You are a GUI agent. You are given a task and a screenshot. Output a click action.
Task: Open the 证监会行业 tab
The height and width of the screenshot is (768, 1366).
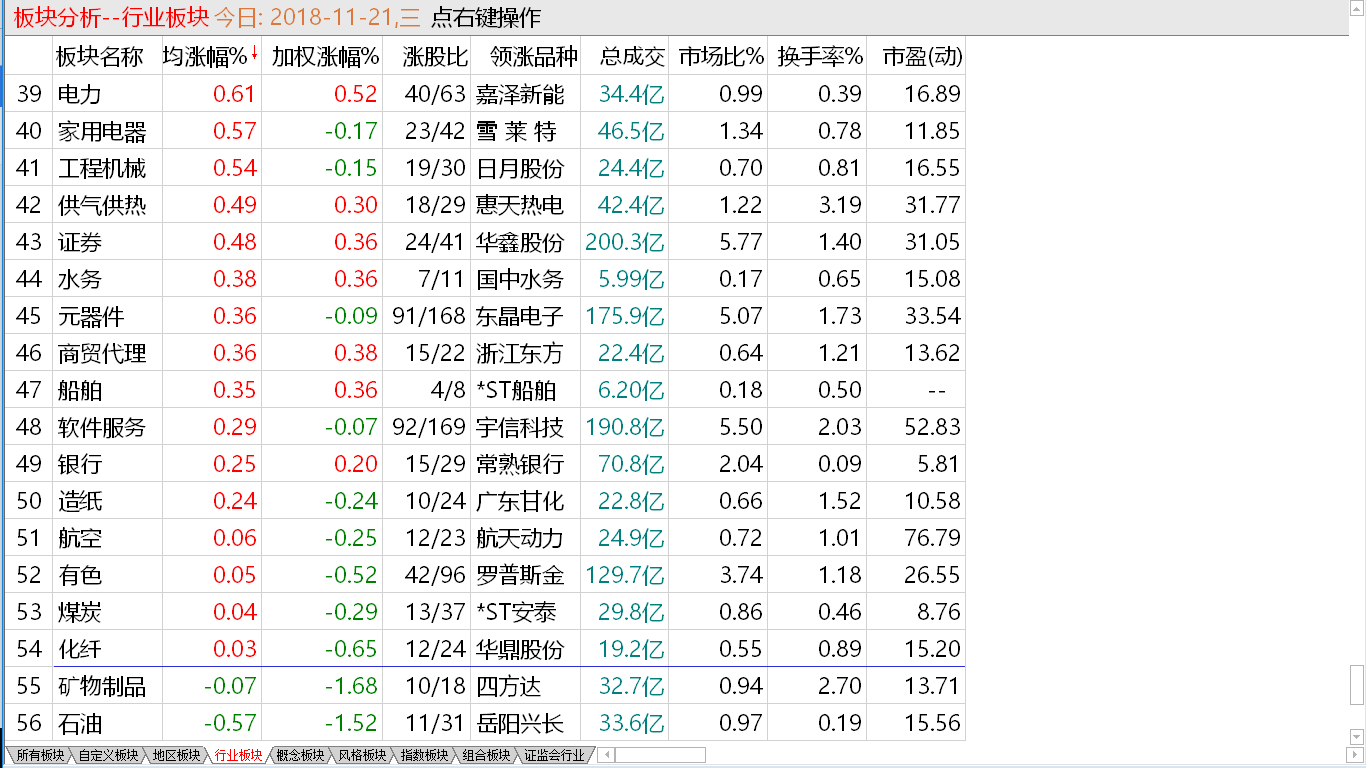pyautogui.click(x=554, y=755)
